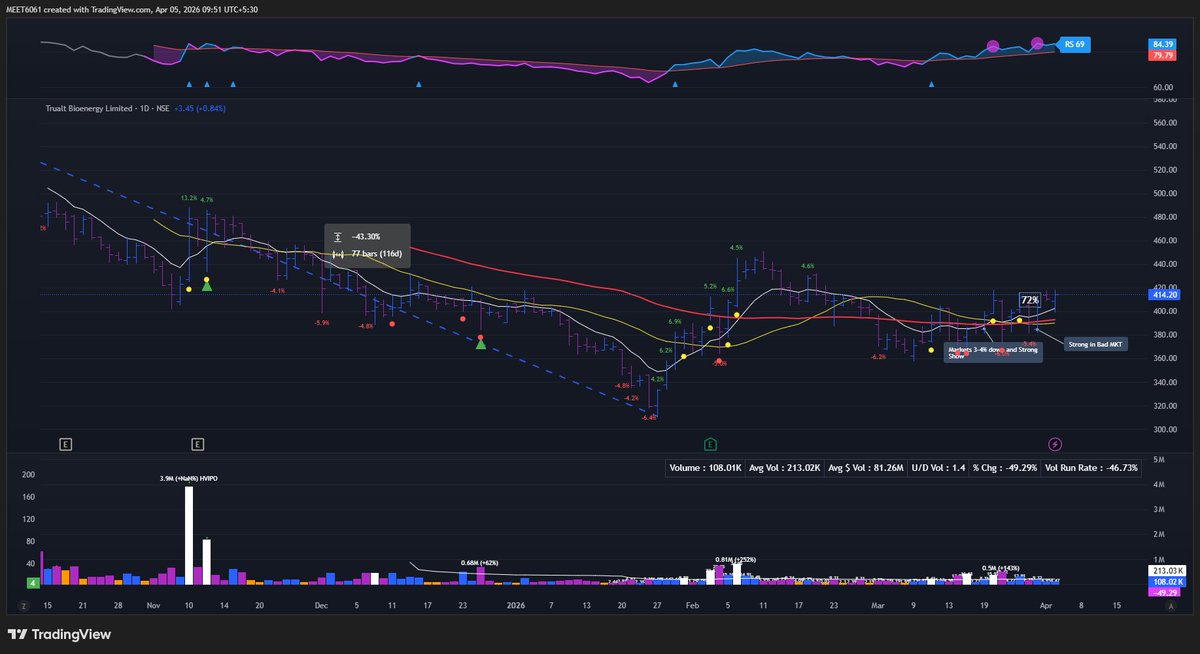Select the 72% boxed label on chart
Viewport: 1200px width, 654px height.
[1029, 299]
